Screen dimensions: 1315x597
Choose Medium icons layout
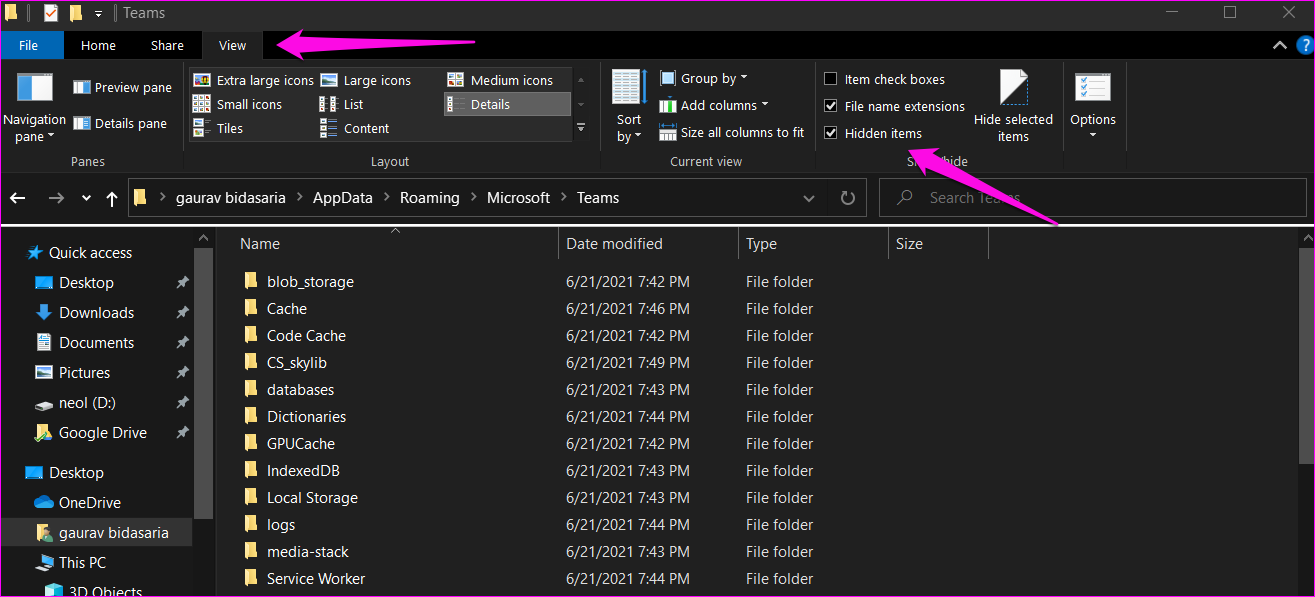click(499, 80)
